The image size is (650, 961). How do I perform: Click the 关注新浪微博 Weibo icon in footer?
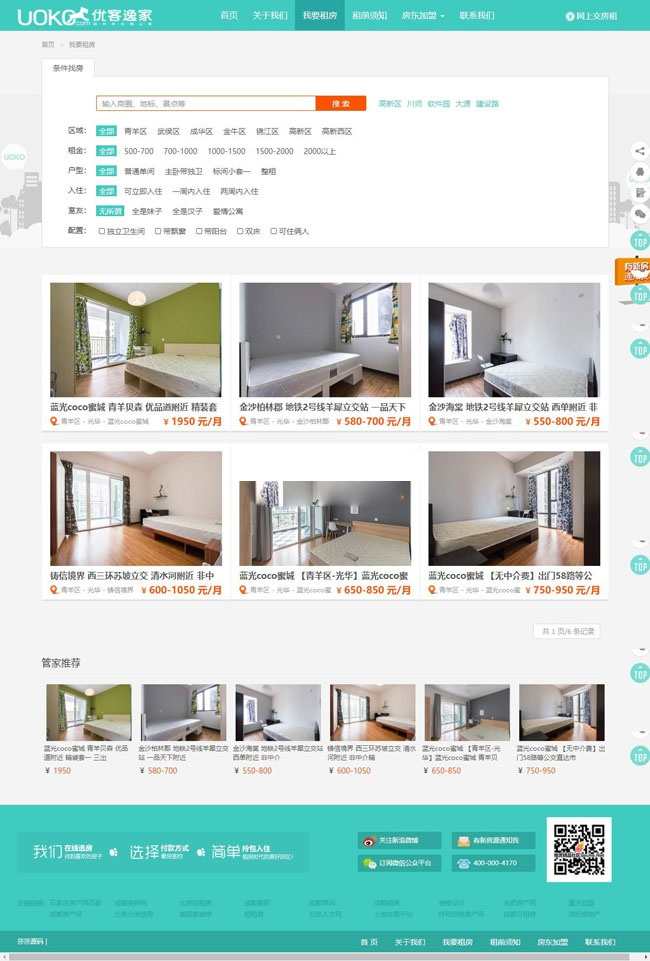point(369,840)
